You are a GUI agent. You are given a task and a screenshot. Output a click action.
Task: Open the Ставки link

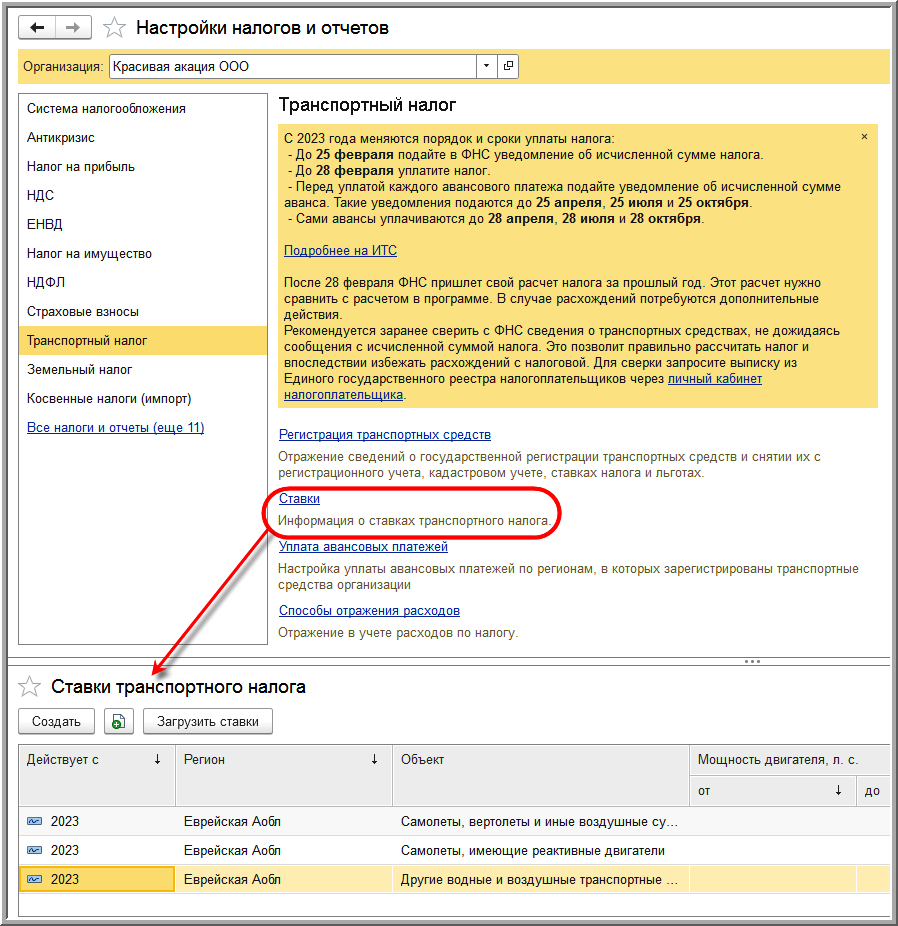[x=299, y=498]
